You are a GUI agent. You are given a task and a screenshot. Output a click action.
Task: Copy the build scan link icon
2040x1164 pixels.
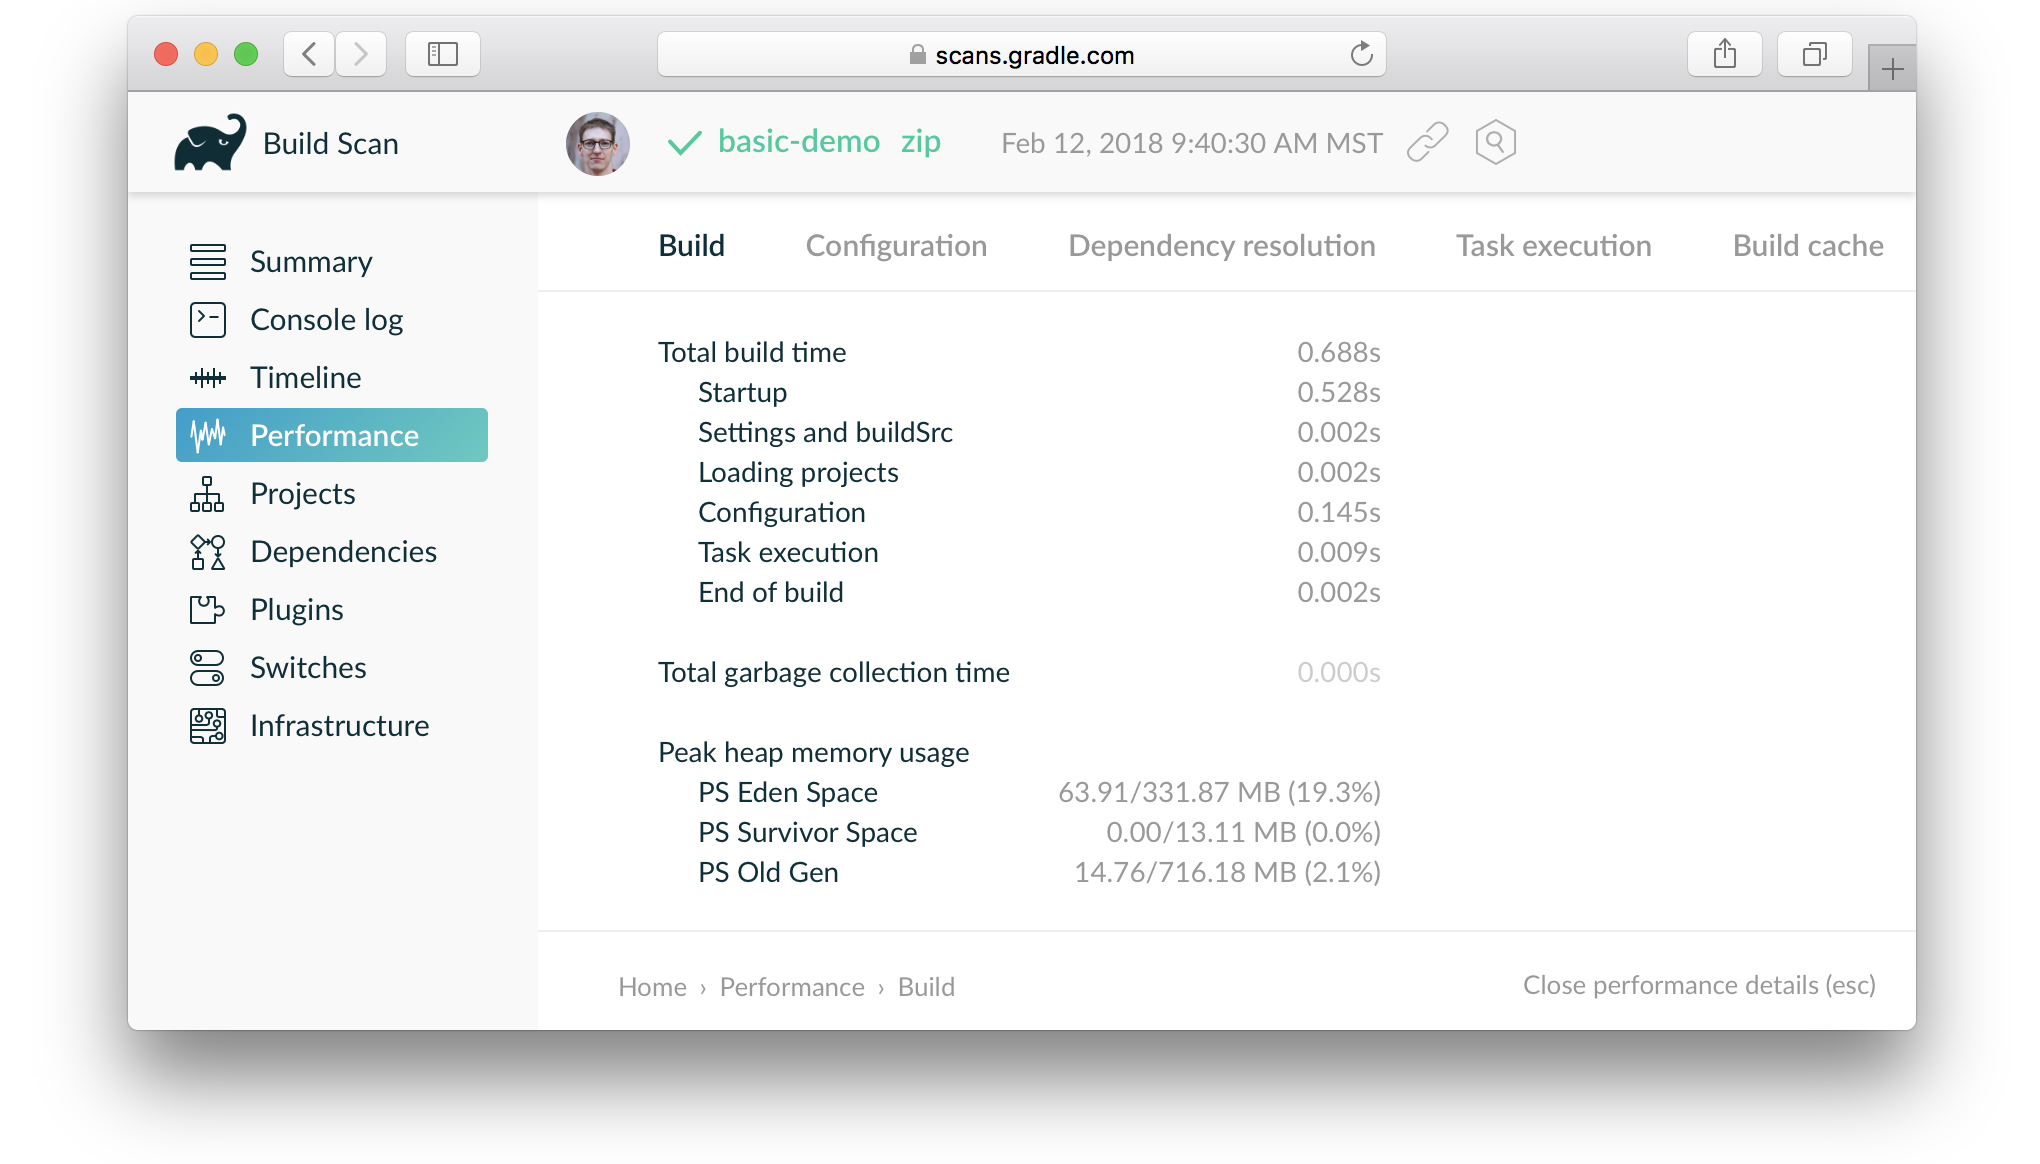(x=1428, y=143)
